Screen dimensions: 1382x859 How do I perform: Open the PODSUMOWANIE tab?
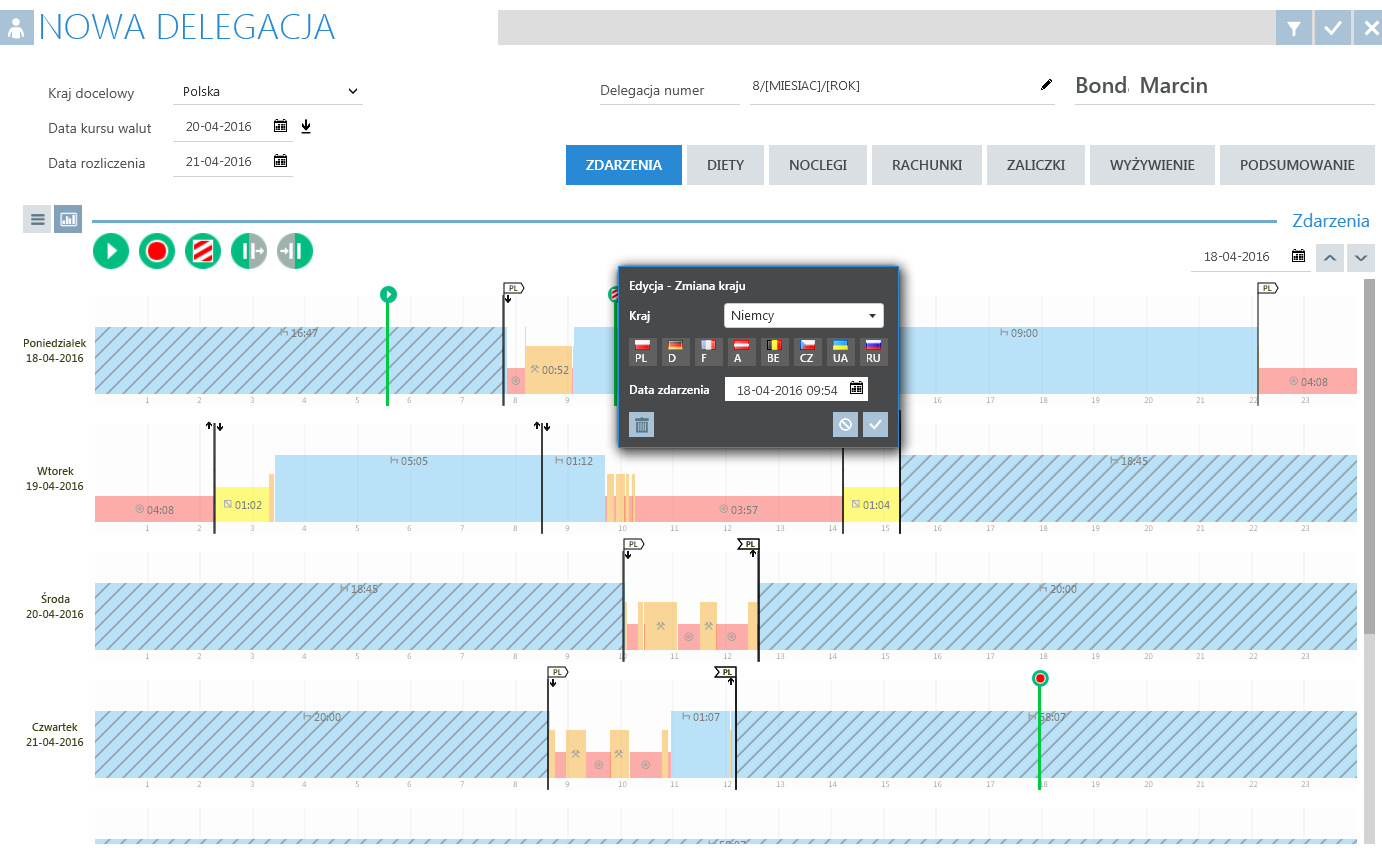click(x=1297, y=165)
